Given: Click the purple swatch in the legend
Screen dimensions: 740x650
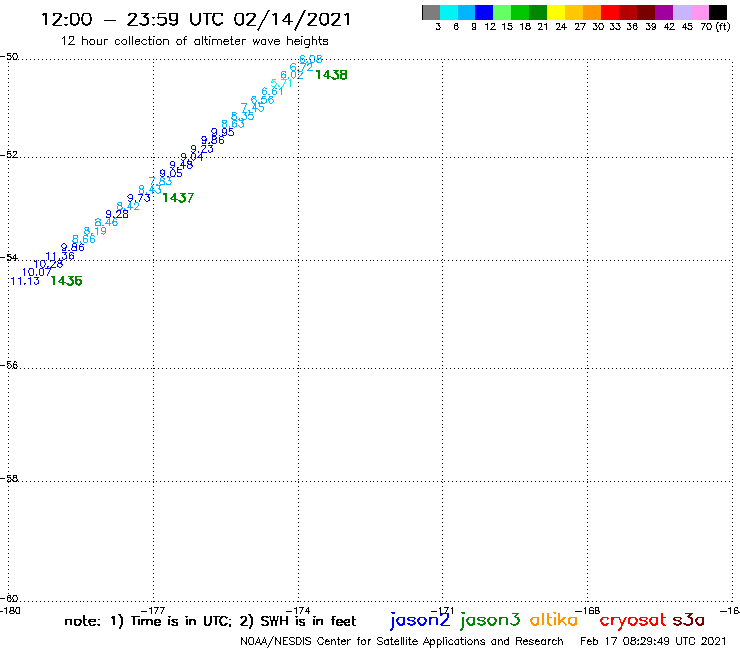Looking at the screenshot, I should (x=663, y=12).
